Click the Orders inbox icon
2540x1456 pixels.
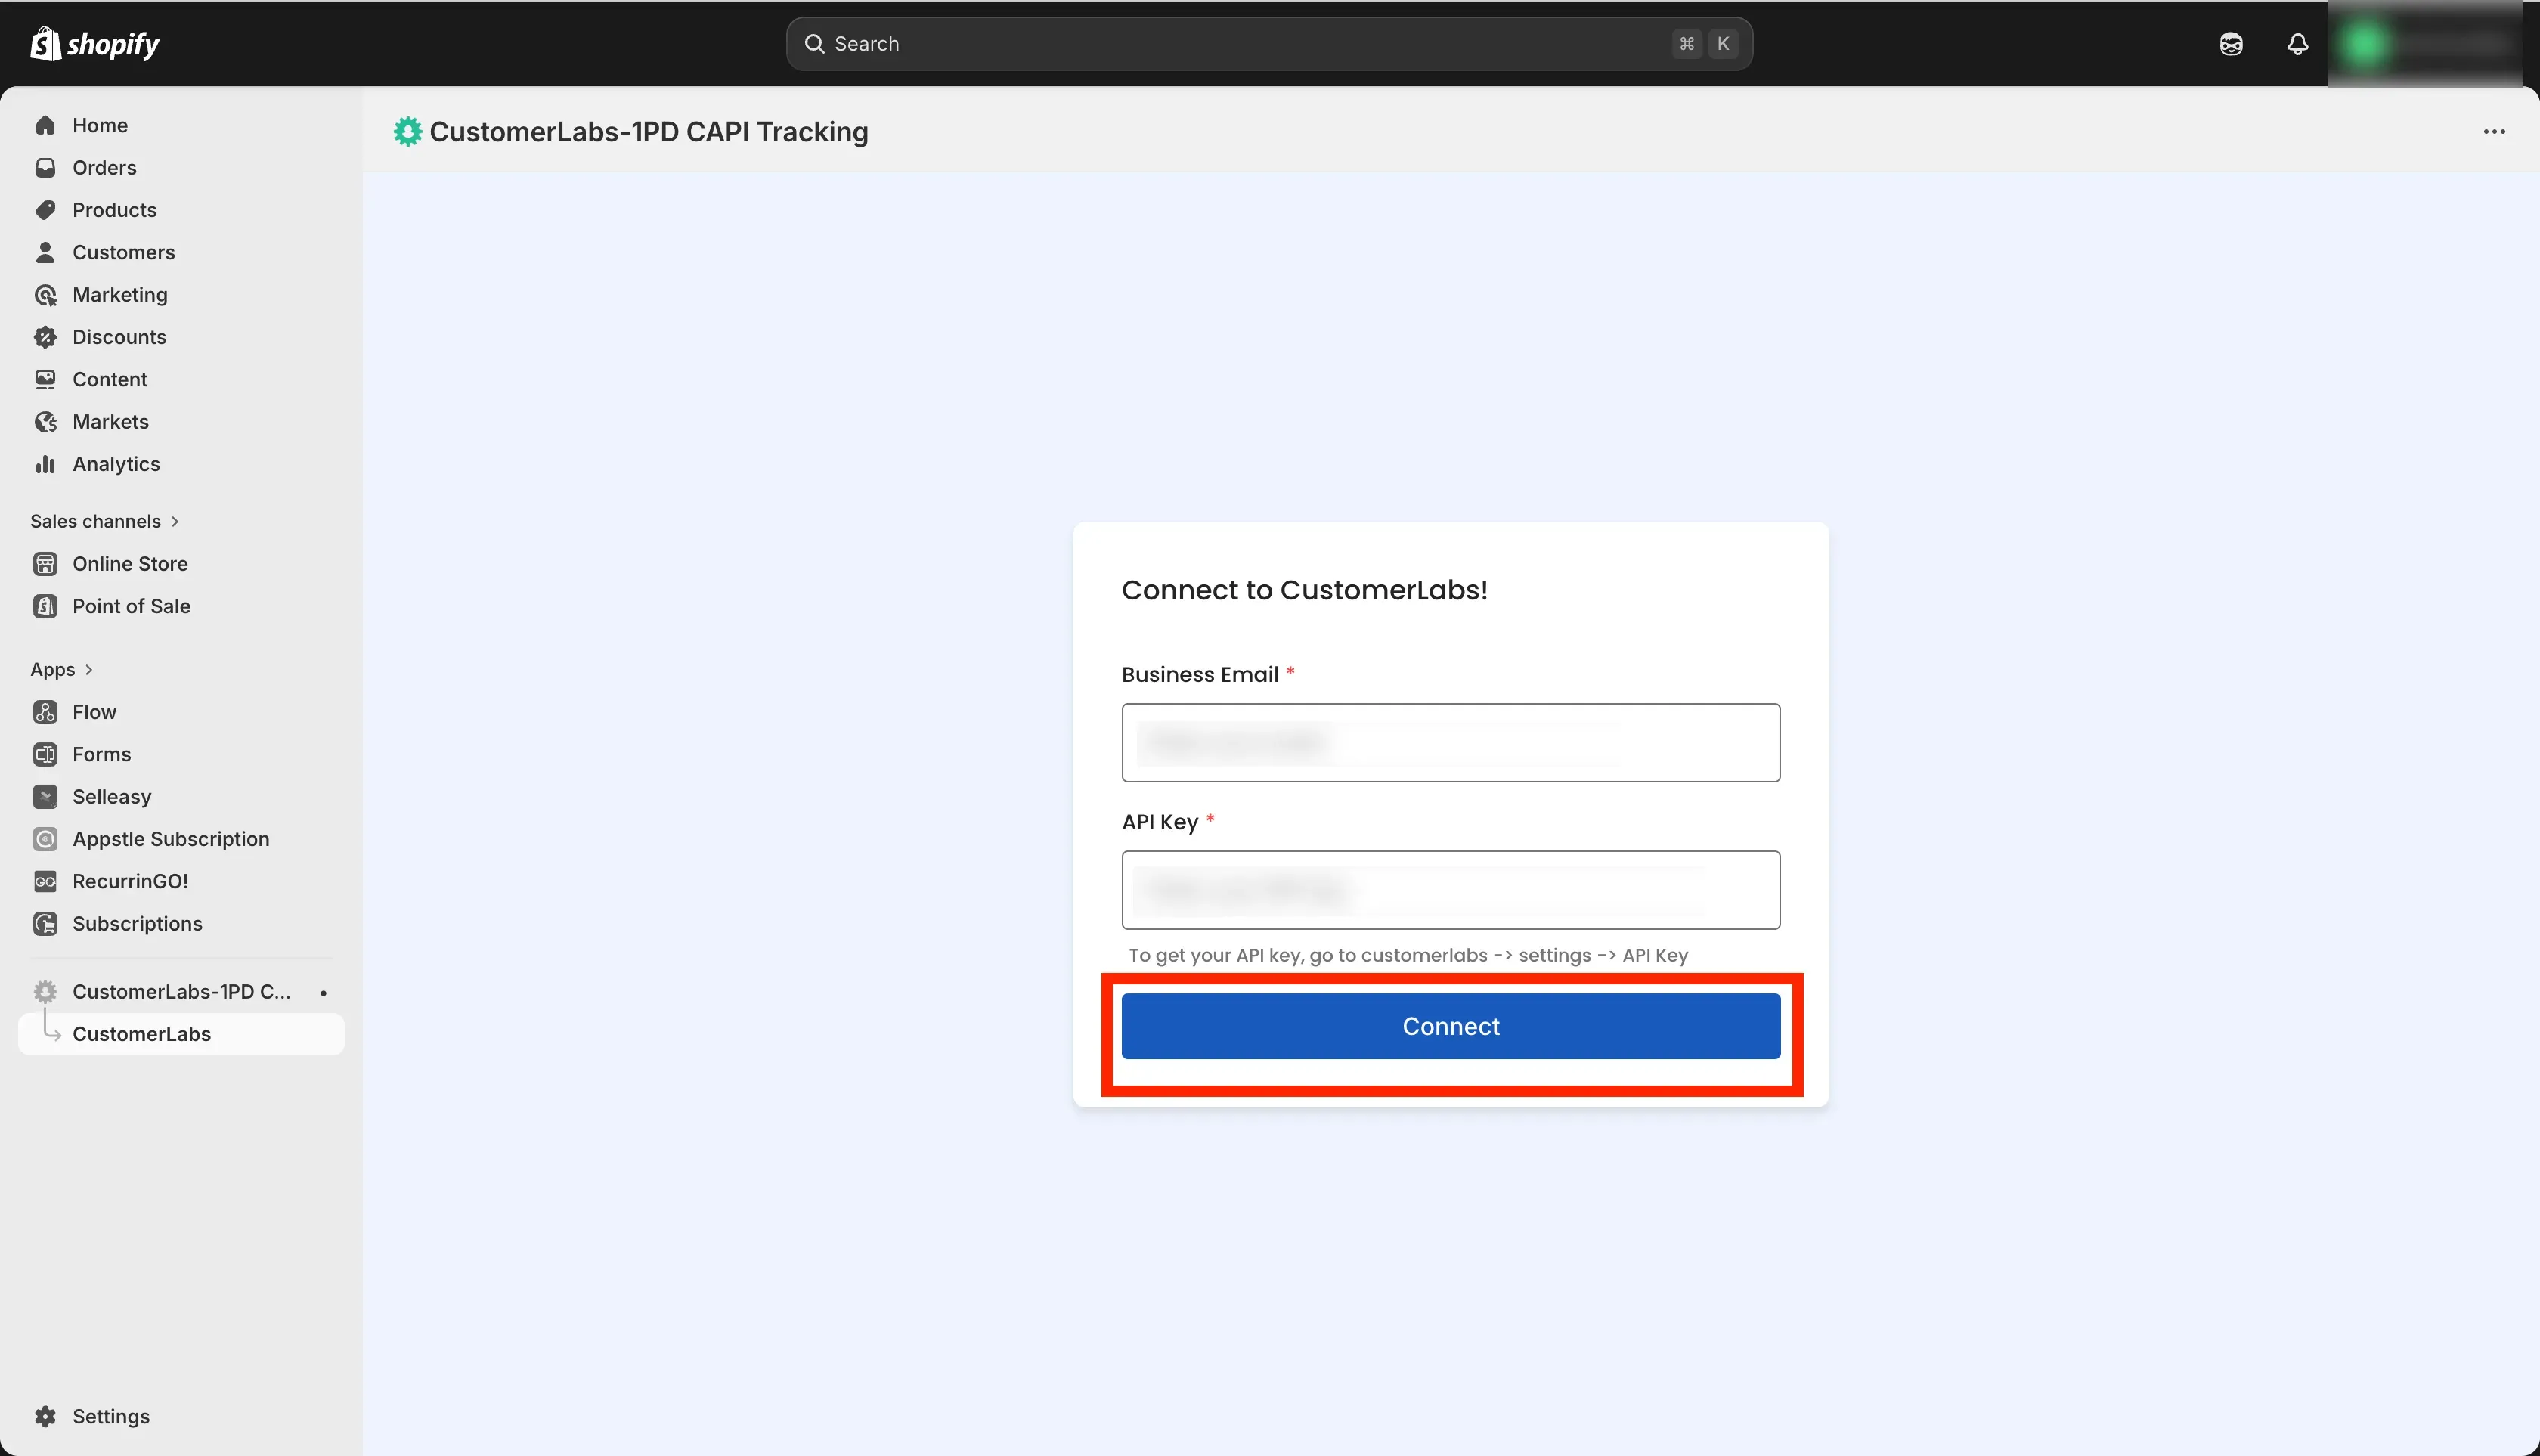(x=45, y=167)
